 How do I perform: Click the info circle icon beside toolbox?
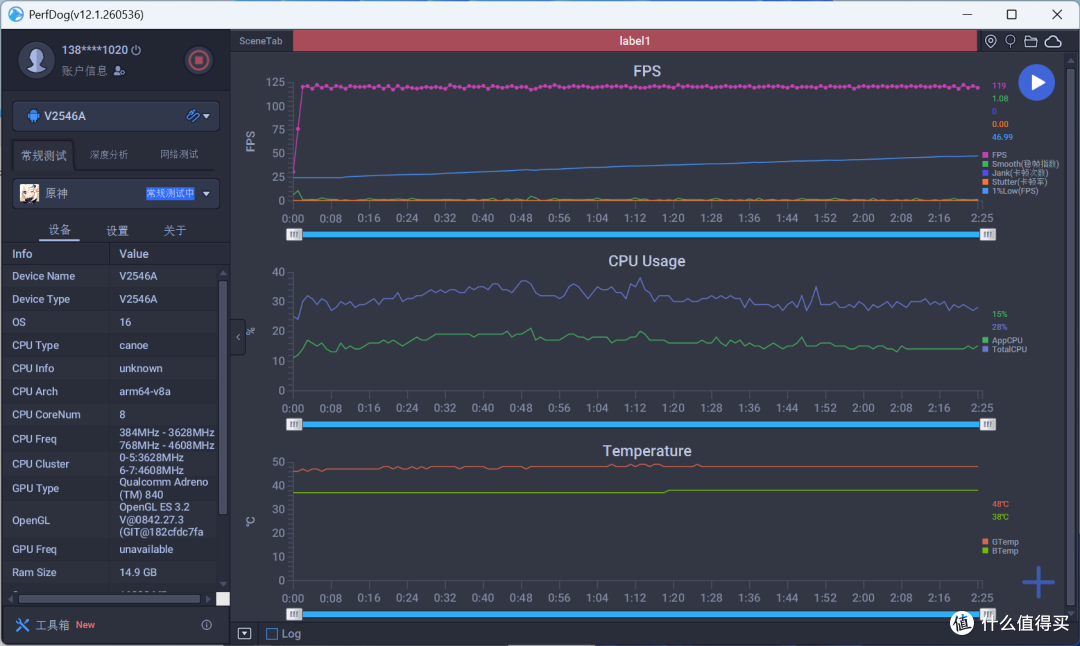[x=206, y=625]
